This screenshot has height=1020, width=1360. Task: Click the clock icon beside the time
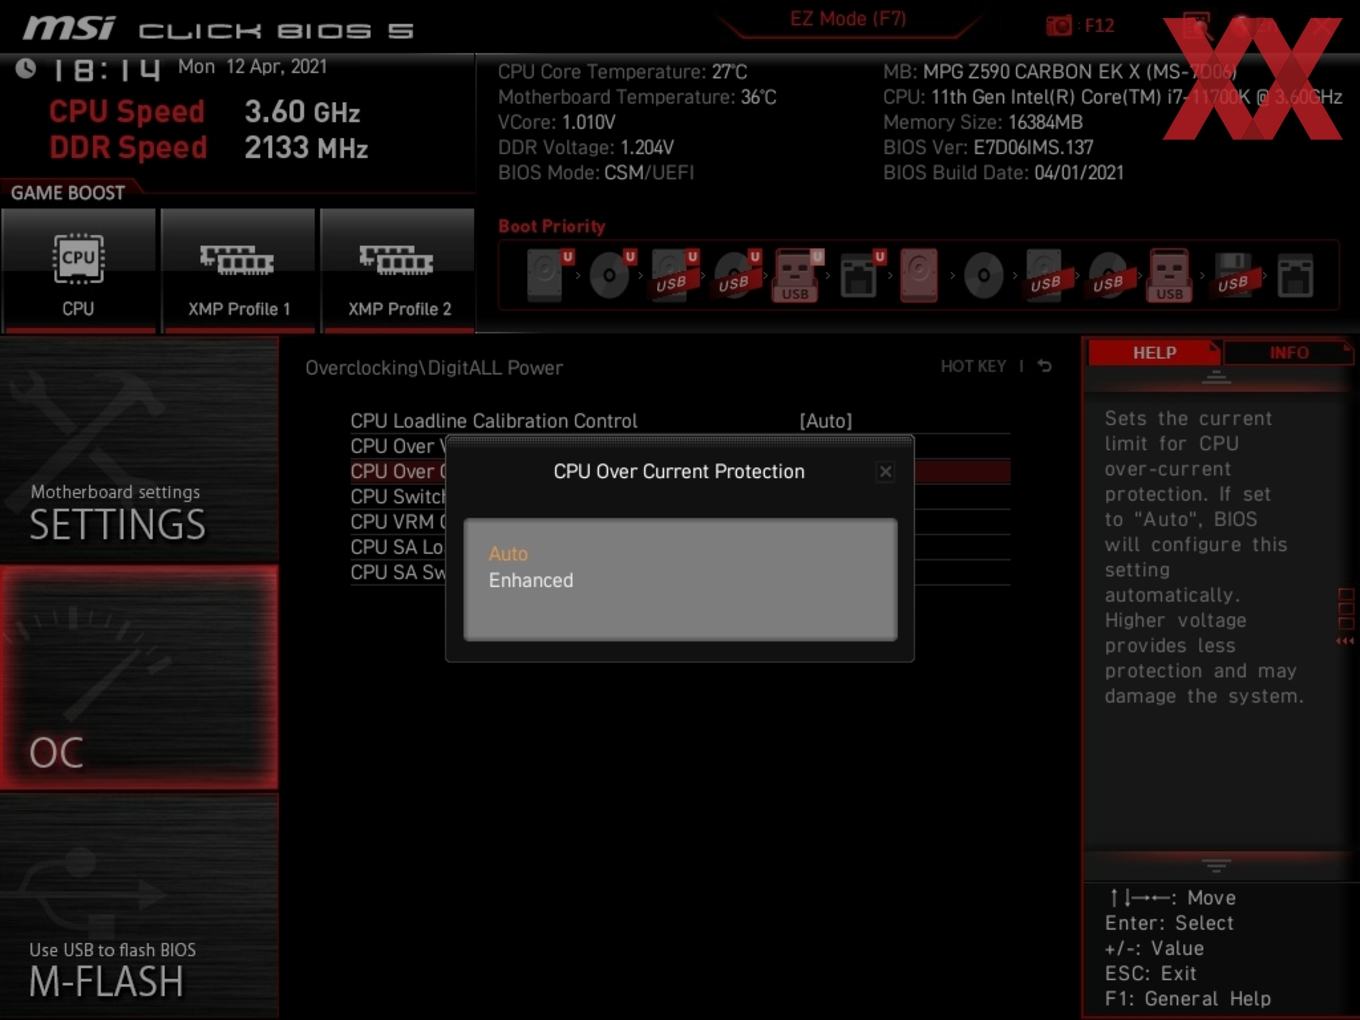[x=25, y=68]
